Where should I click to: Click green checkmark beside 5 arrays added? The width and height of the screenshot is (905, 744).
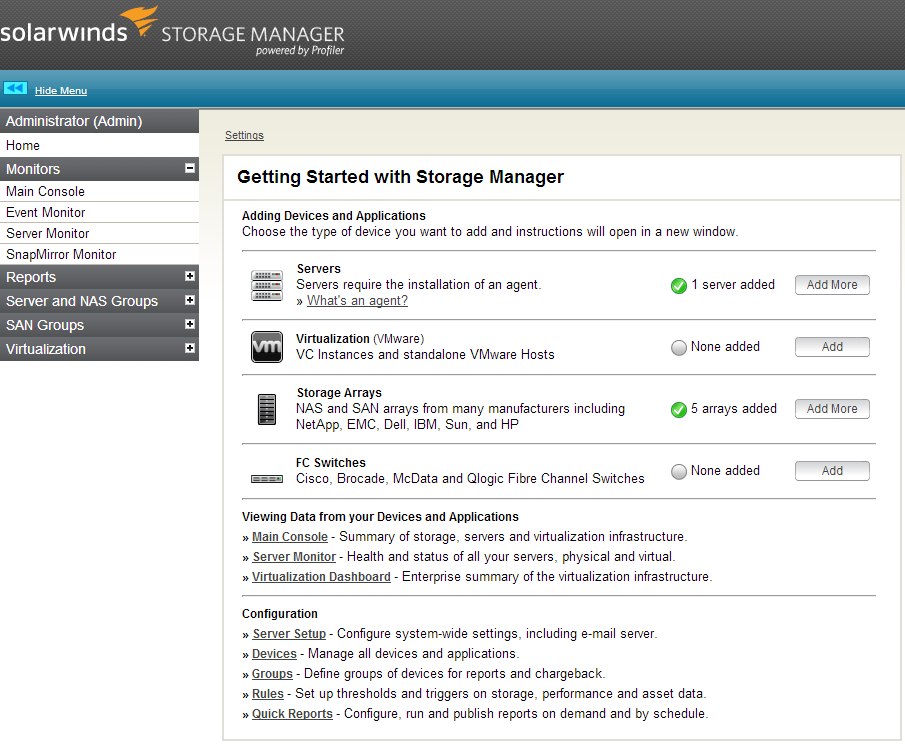[x=679, y=410]
